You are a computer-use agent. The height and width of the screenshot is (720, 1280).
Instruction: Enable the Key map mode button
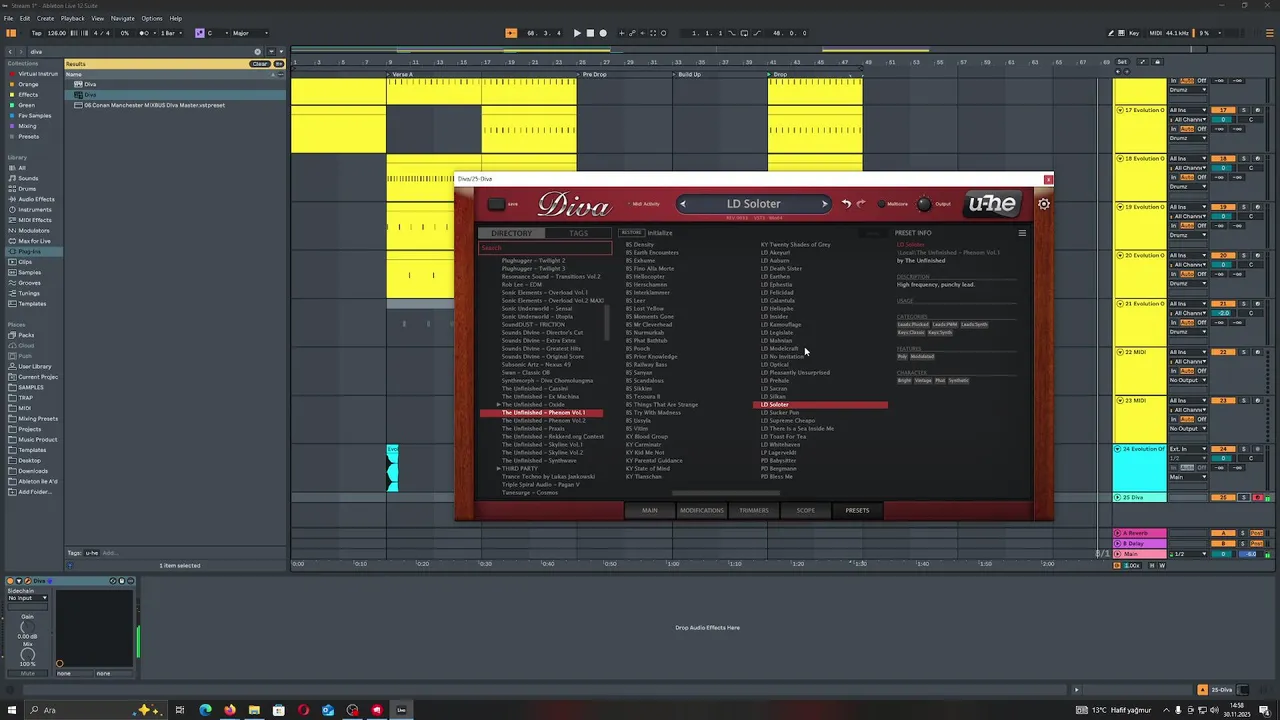point(1134,33)
